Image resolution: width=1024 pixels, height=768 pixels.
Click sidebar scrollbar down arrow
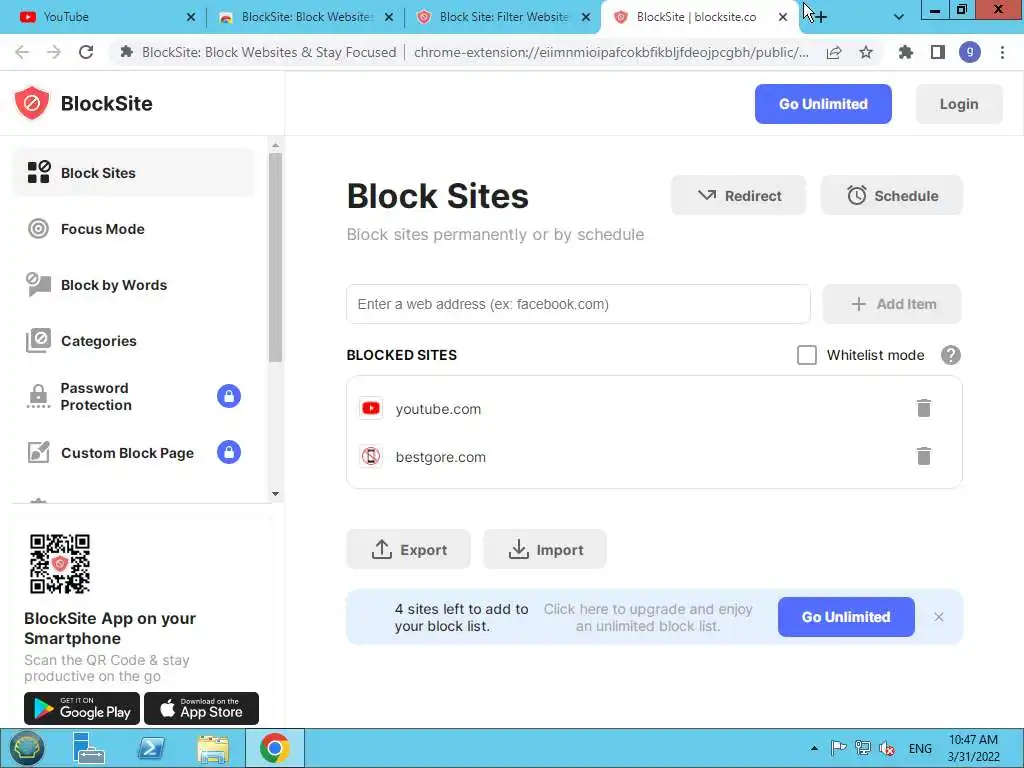275,494
